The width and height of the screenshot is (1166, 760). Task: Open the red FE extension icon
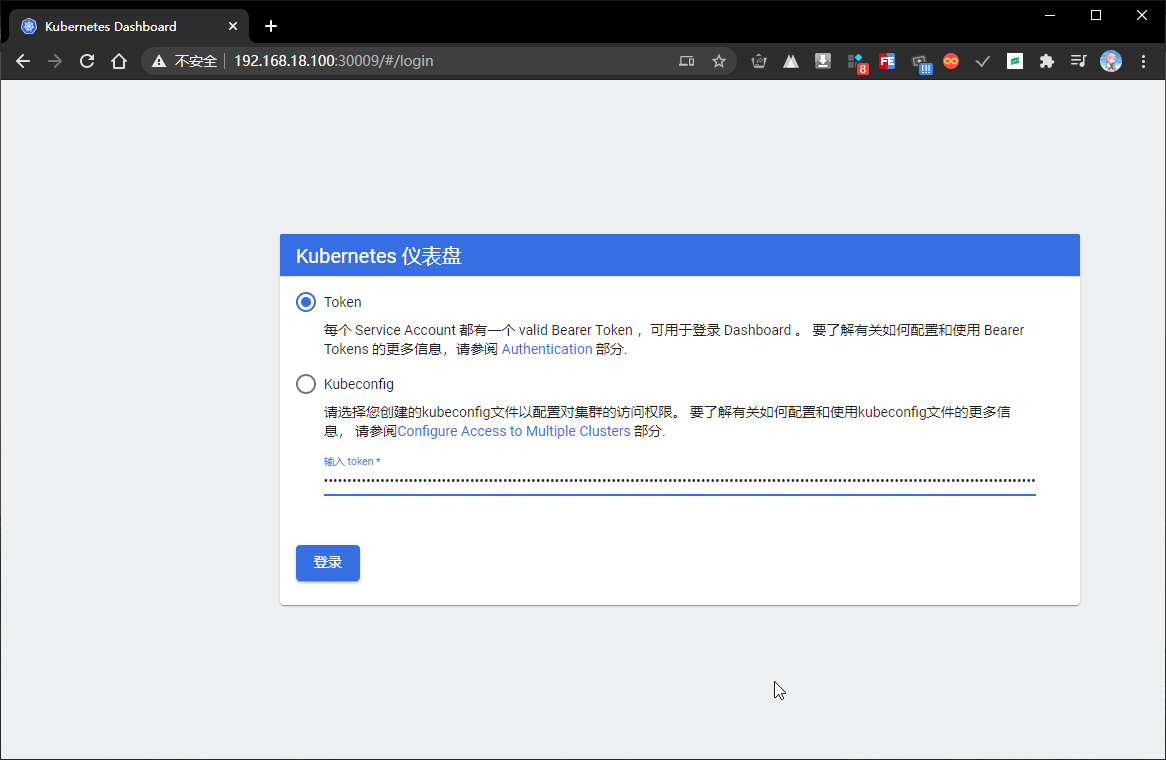886,61
